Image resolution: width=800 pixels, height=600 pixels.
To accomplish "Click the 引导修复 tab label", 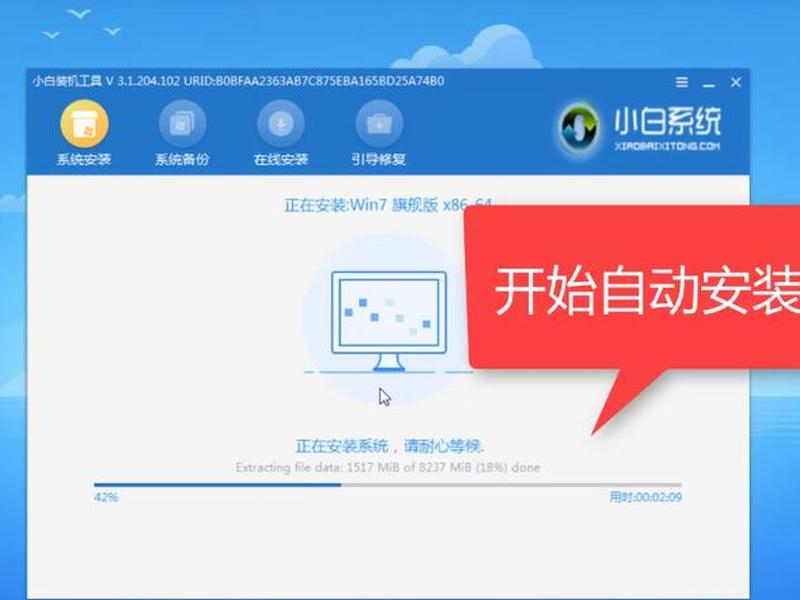I will pos(379,160).
